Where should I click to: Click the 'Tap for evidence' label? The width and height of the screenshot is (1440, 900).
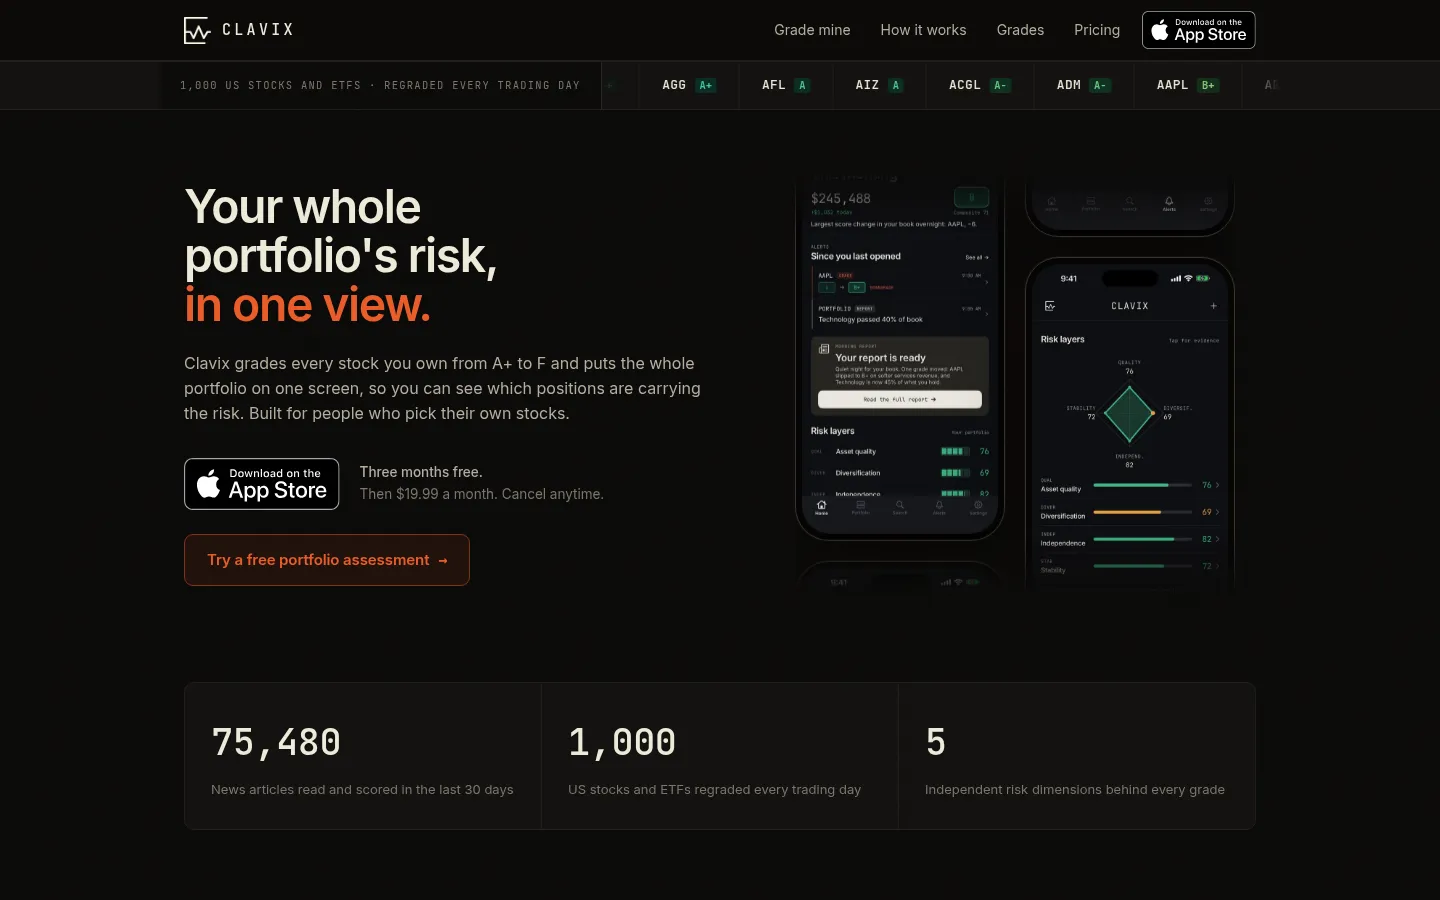[x=1194, y=341]
